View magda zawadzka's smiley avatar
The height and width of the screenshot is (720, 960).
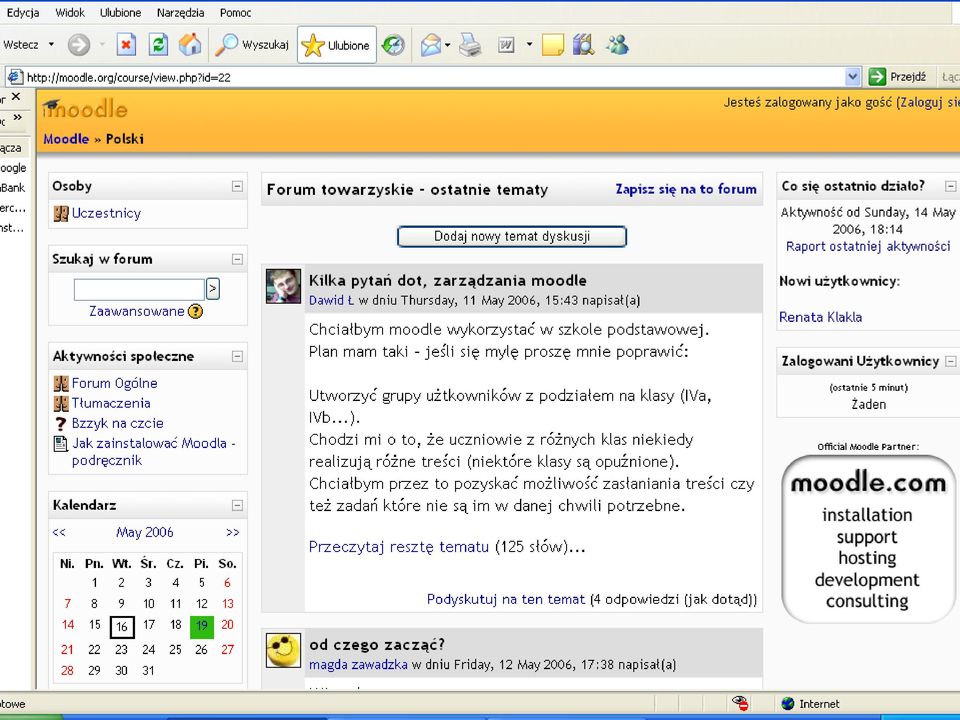click(283, 650)
